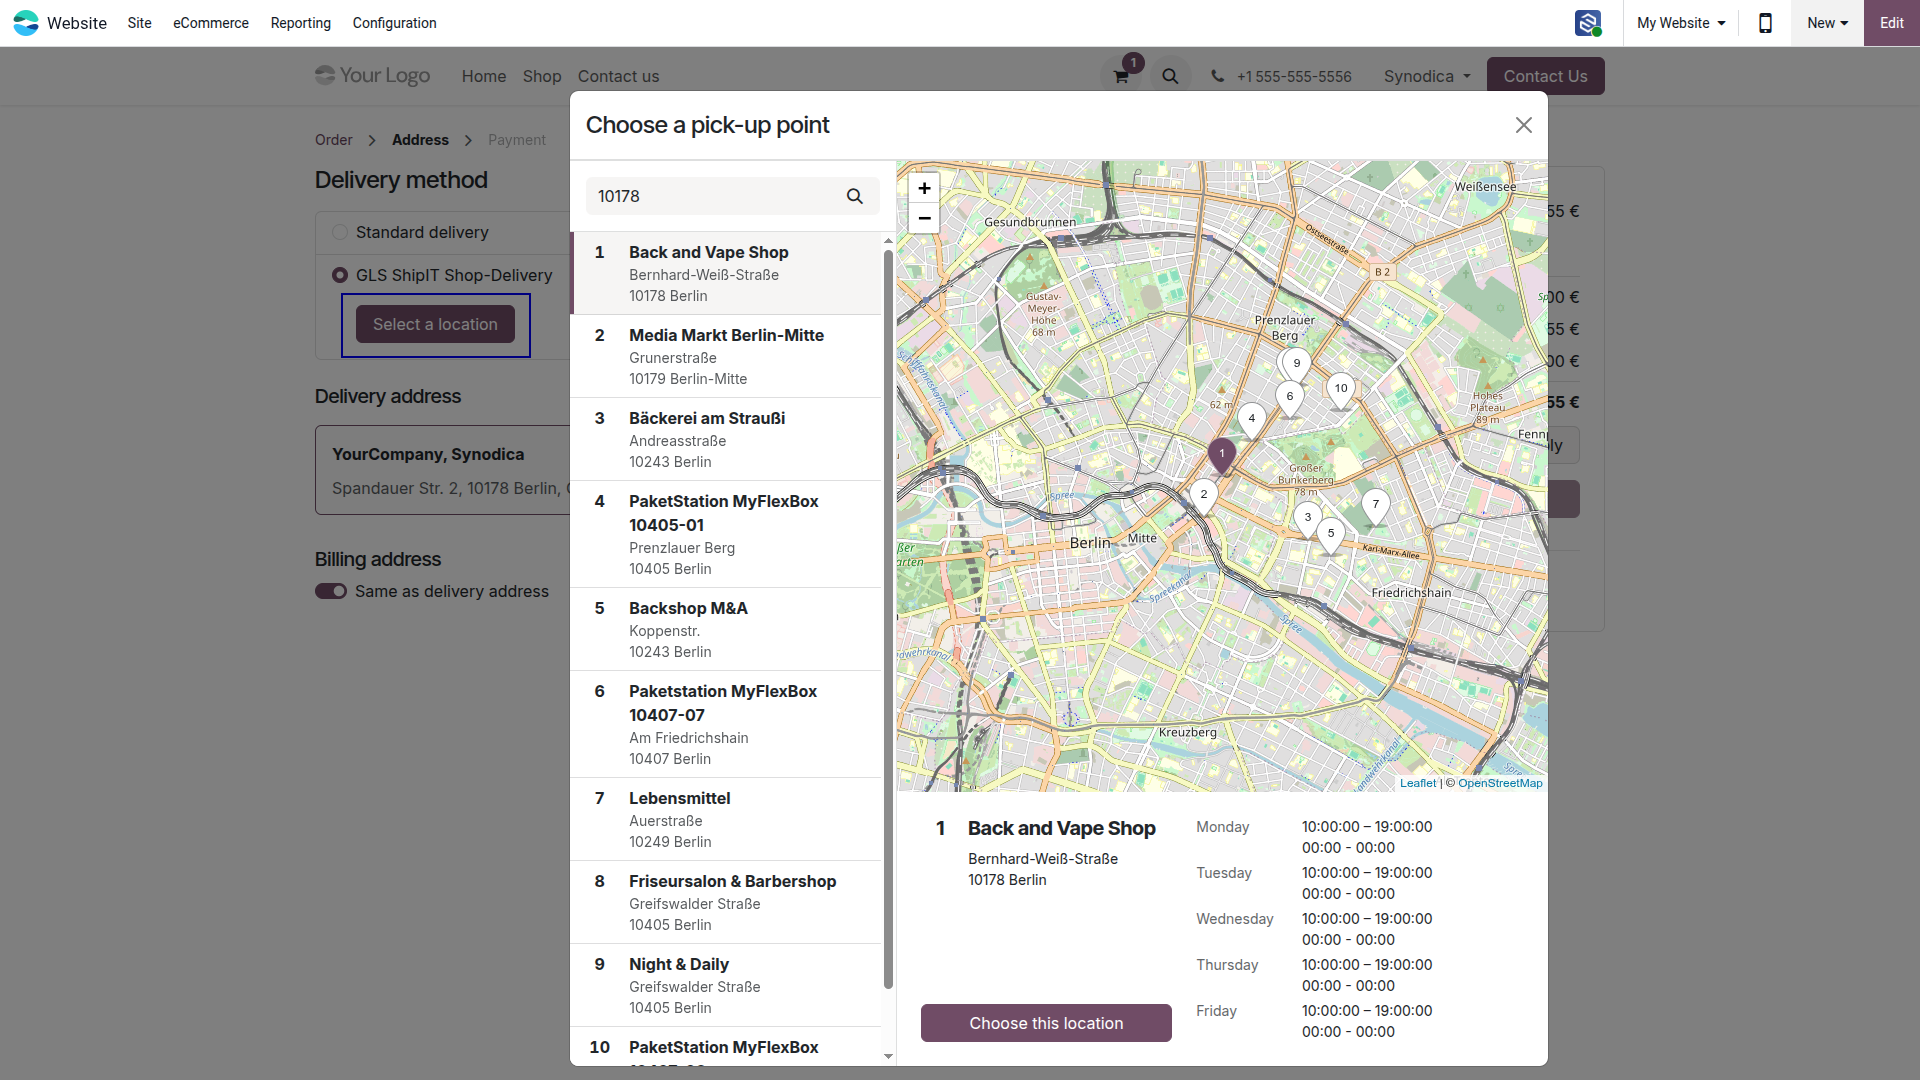Open the OpenStreetMap attribution link
Screen dimensions: 1920x1080
(x=1500, y=783)
